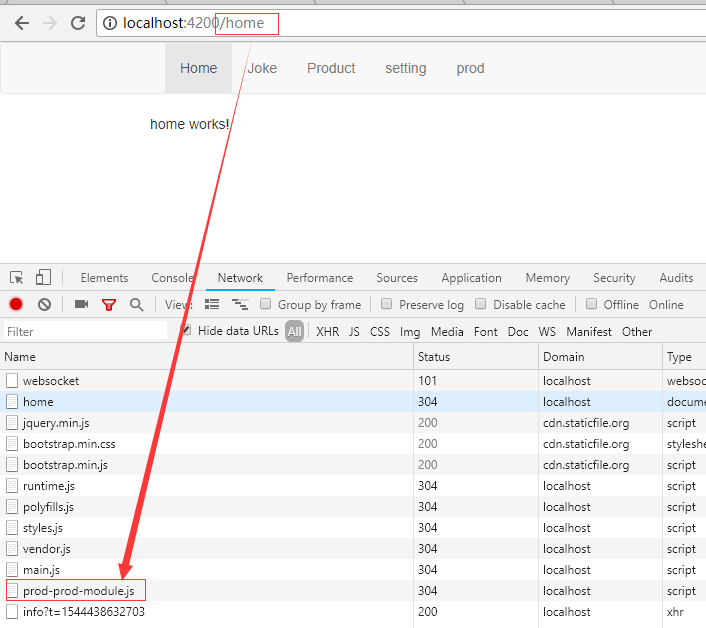This screenshot has height=628, width=706.
Task: Stop recording network log red button
Action: coord(16,305)
